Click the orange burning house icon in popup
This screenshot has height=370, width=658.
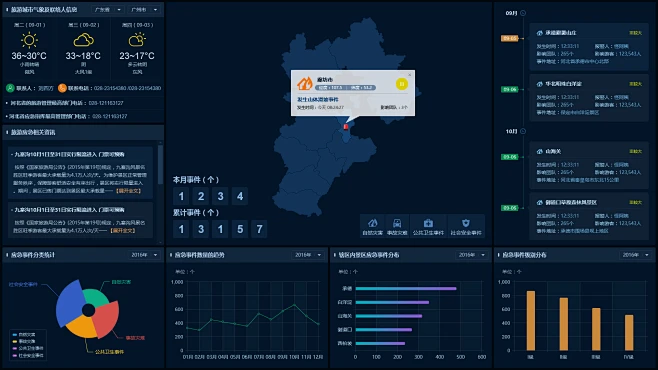pos(305,83)
